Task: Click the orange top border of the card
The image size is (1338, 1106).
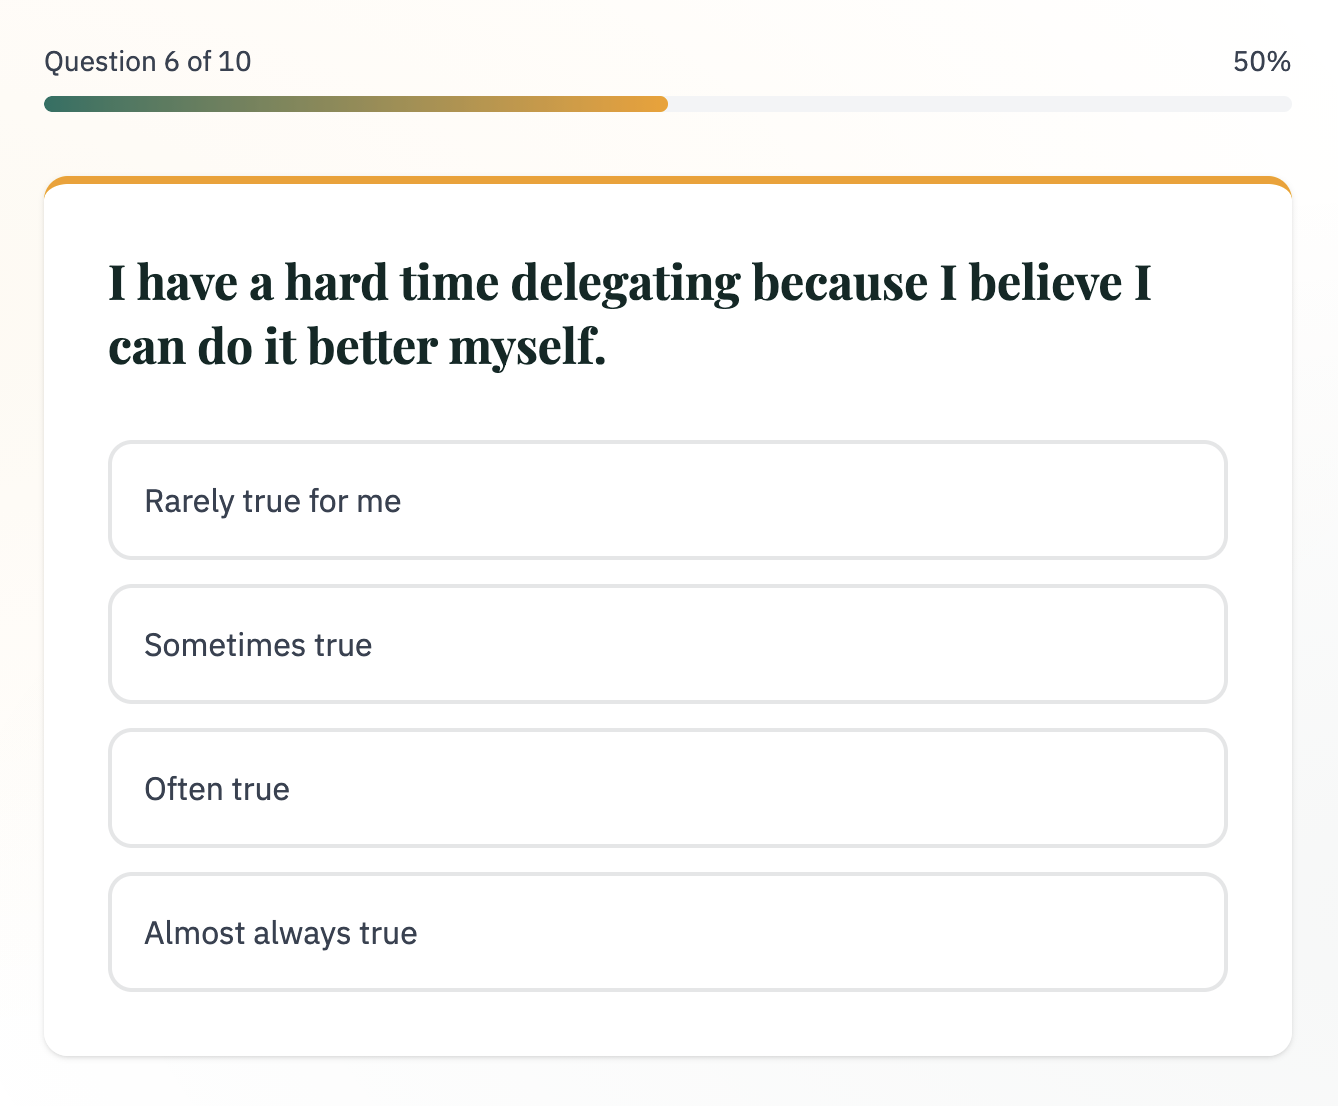Action: point(669,180)
